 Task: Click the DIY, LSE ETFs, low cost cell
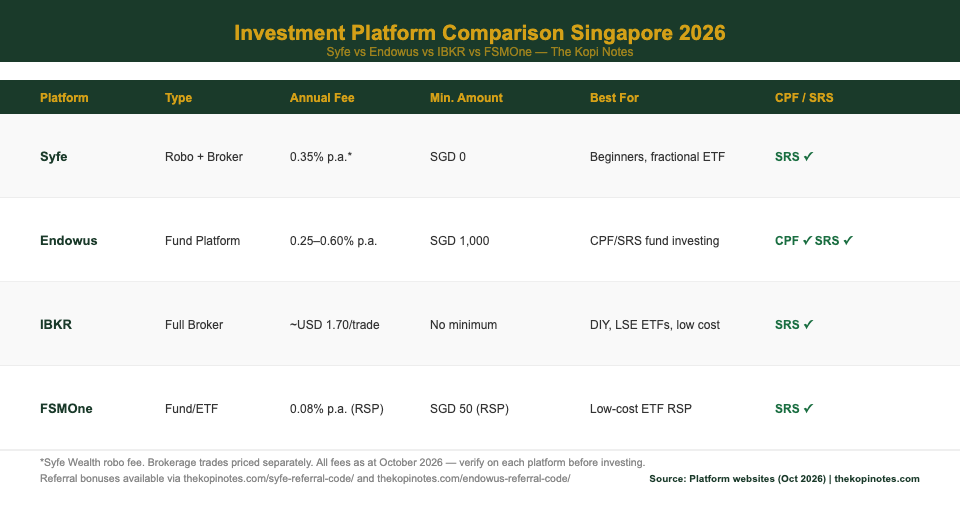point(655,325)
